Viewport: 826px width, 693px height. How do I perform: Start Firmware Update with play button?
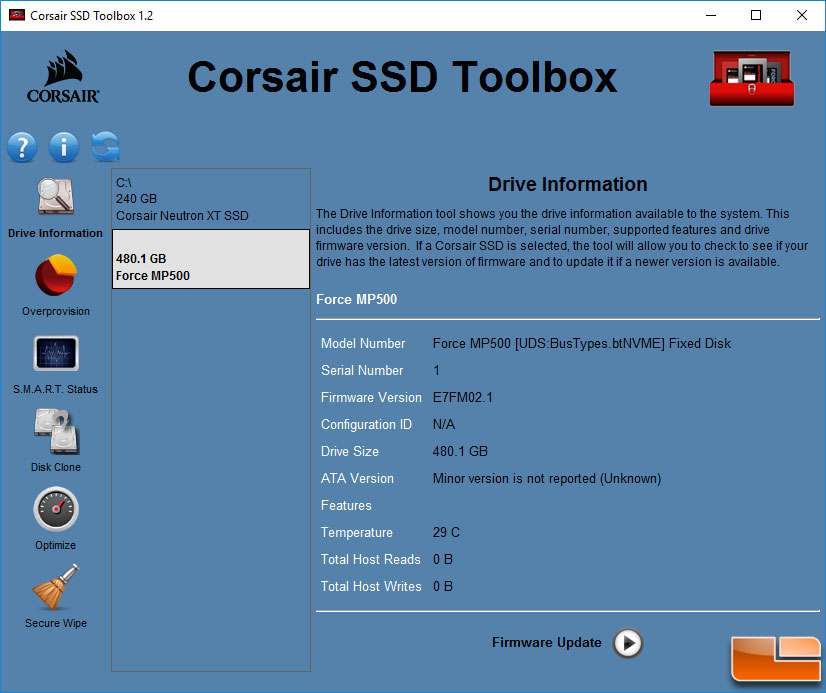tap(627, 642)
